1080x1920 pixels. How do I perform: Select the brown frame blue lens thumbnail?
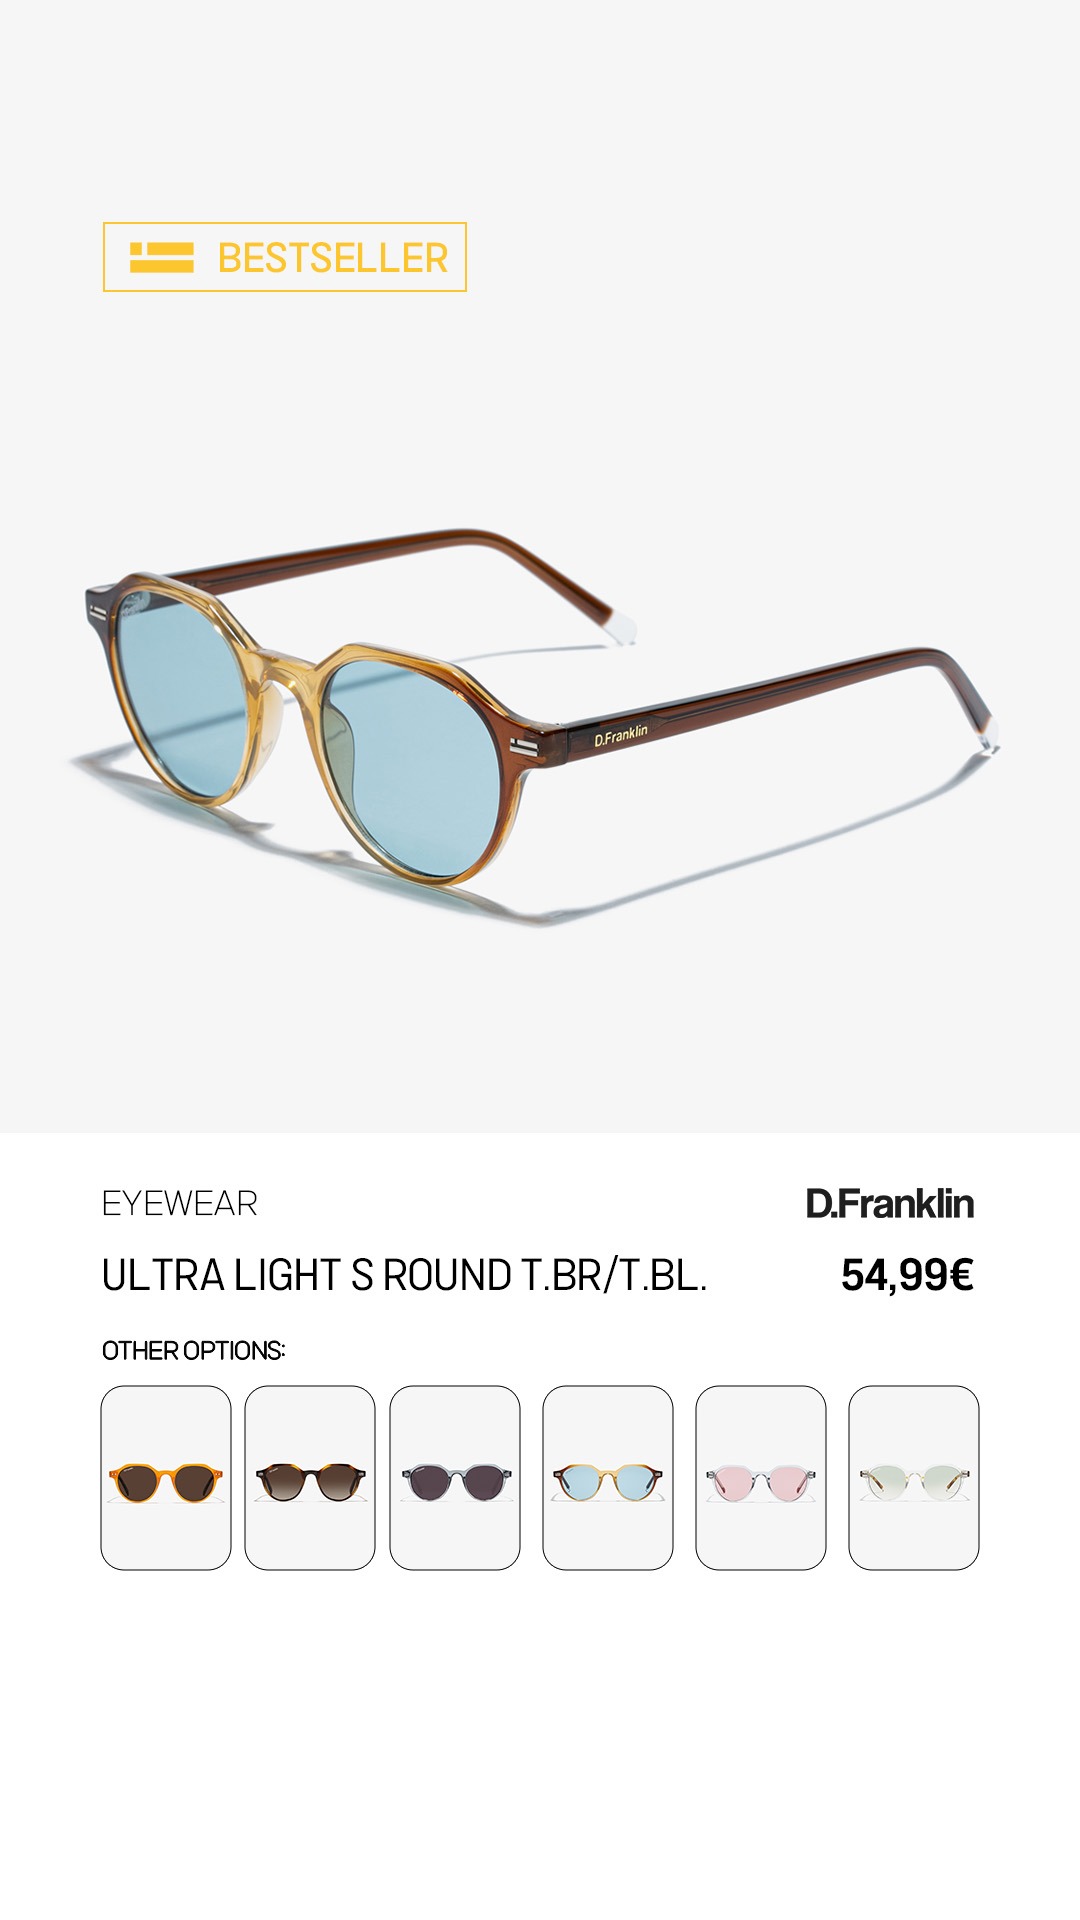point(608,1477)
